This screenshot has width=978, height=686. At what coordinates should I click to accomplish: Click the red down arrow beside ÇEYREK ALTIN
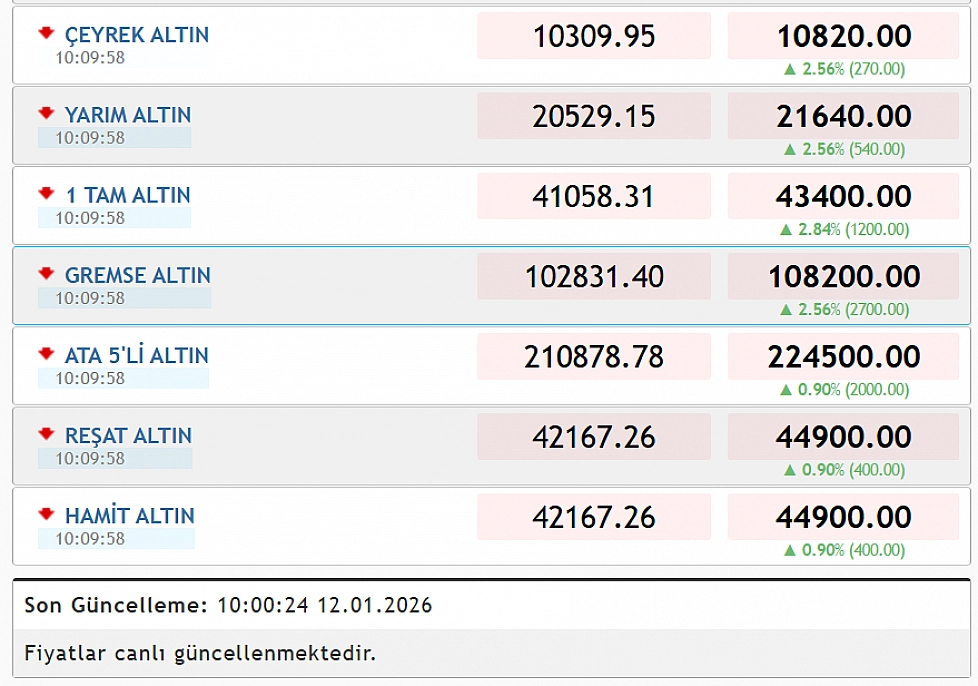click(45, 33)
